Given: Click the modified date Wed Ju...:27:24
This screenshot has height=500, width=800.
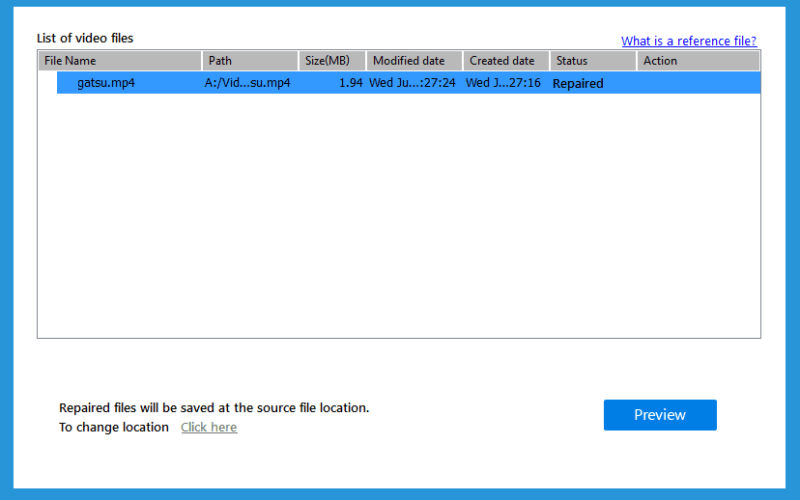Looking at the screenshot, I should tap(412, 83).
